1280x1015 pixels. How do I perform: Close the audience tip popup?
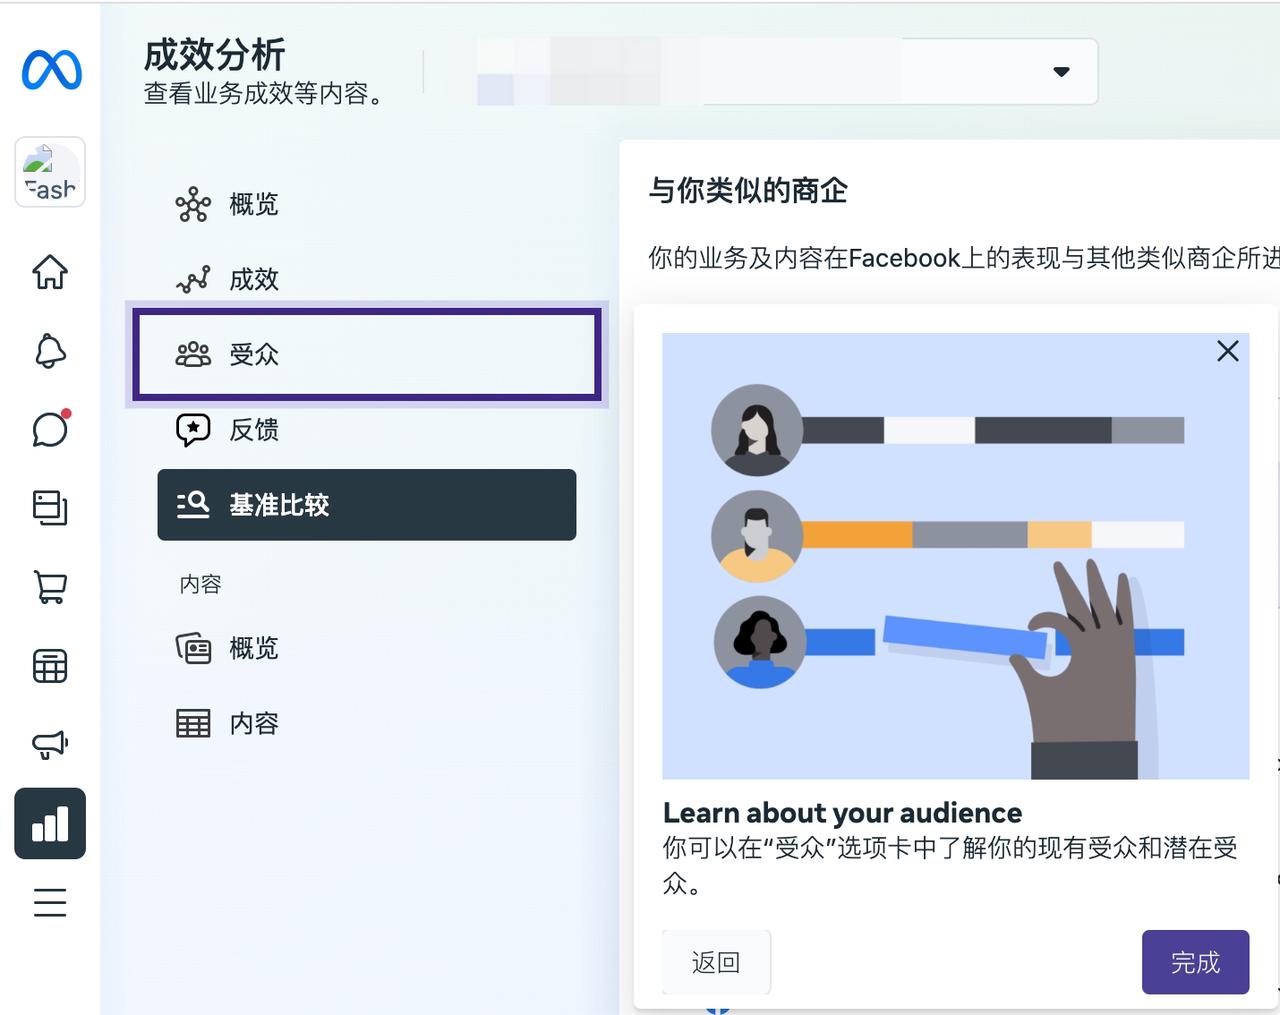(1228, 351)
